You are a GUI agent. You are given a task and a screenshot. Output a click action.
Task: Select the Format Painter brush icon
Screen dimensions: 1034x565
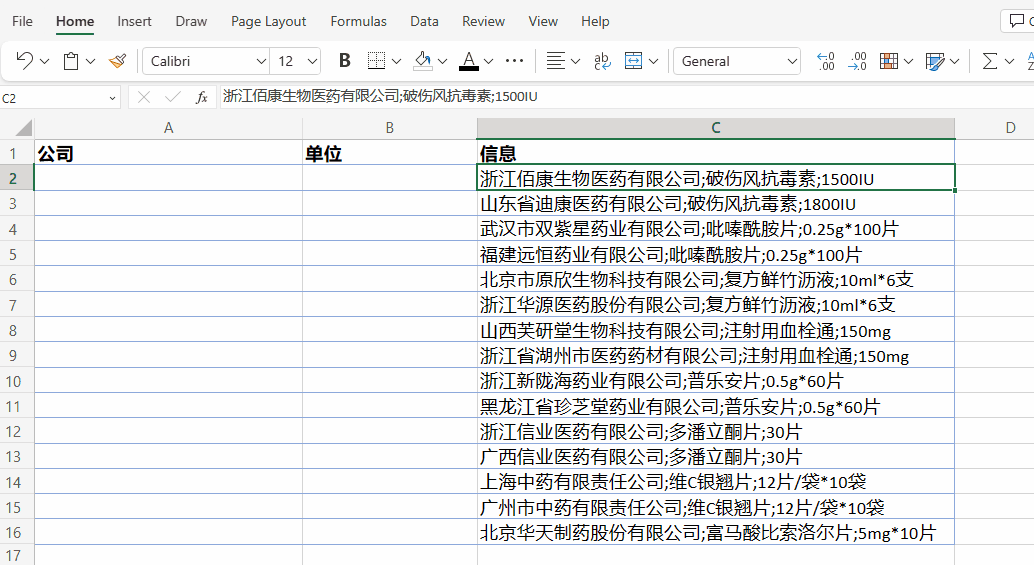(x=118, y=61)
